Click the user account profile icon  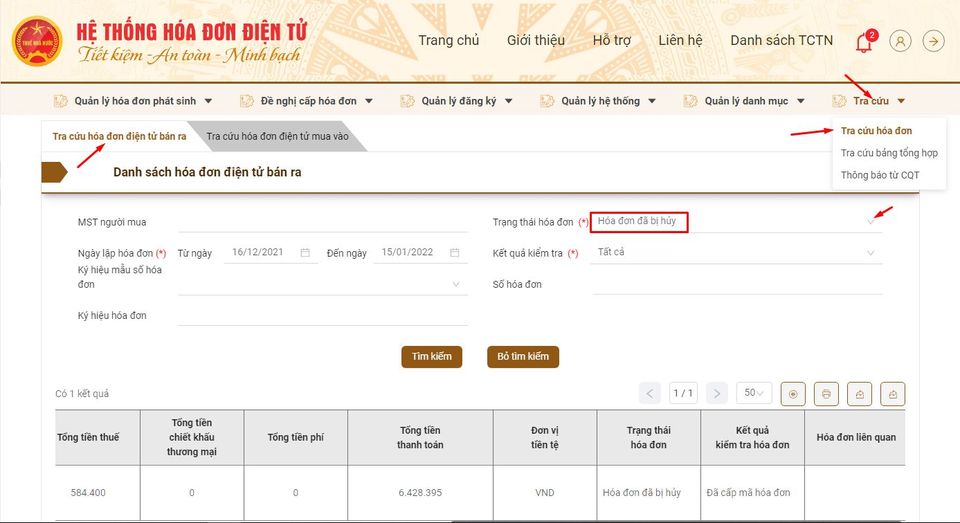point(901,41)
